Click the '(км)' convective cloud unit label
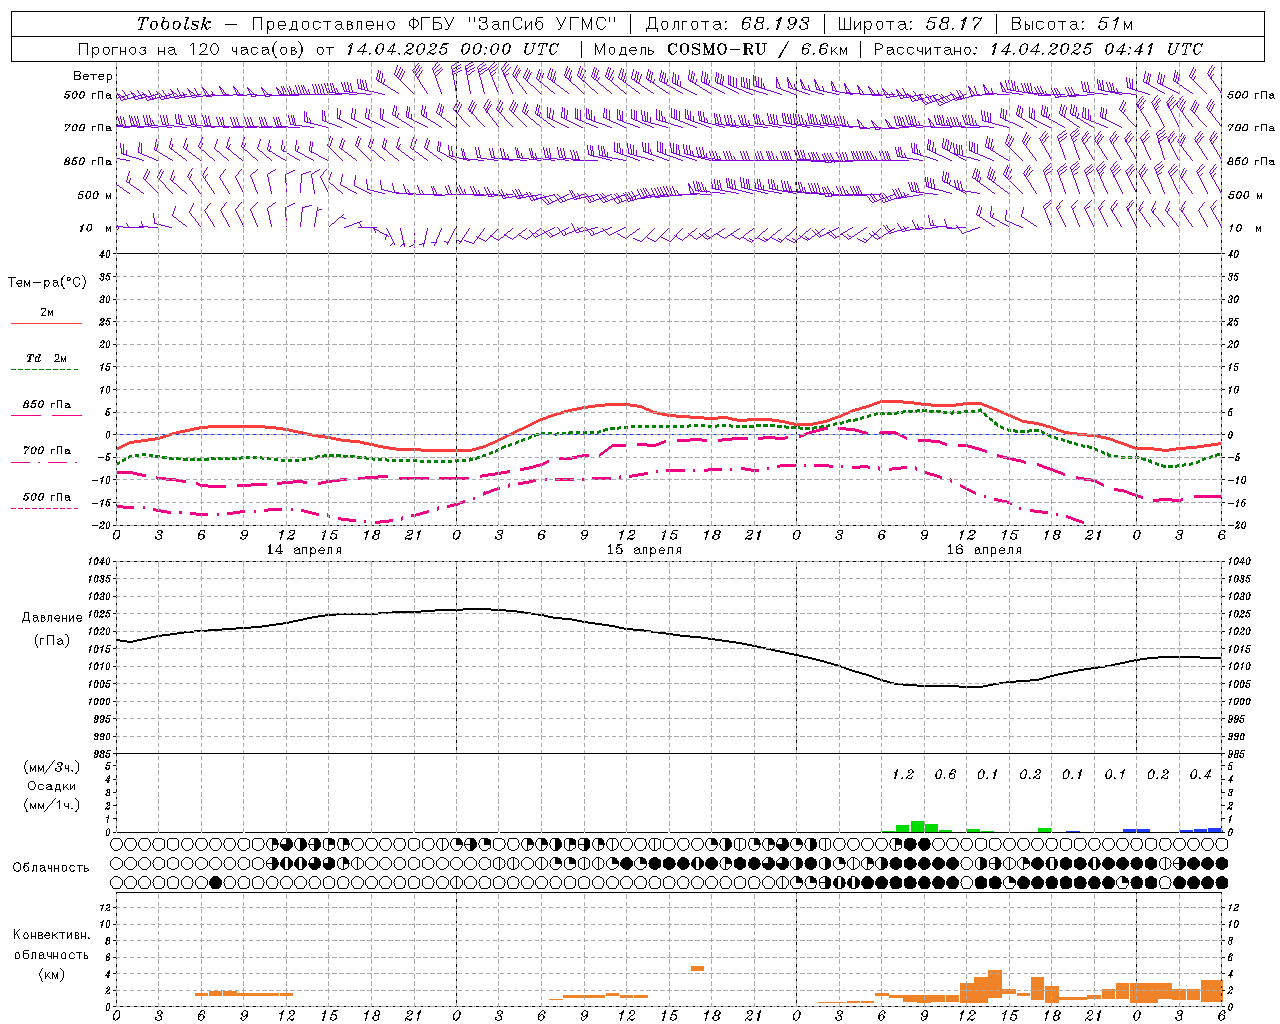This screenshot has width=1280, height=1024. [x=51, y=974]
